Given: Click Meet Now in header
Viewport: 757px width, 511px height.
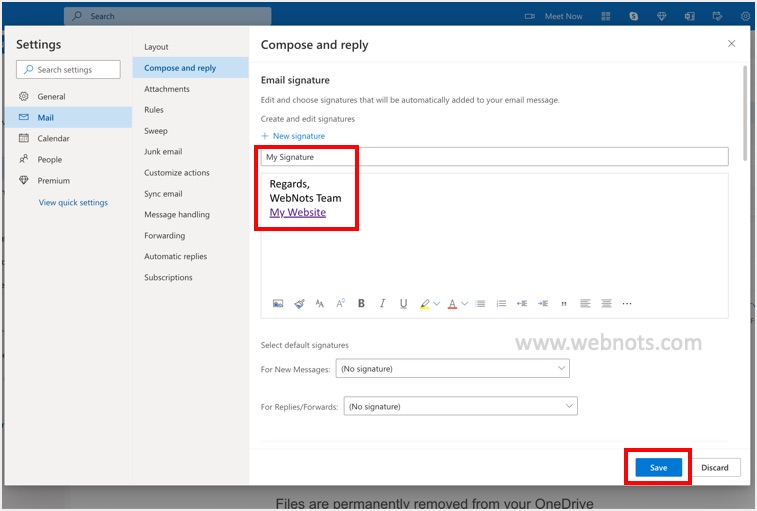Looking at the screenshot, I should (563, 16).
